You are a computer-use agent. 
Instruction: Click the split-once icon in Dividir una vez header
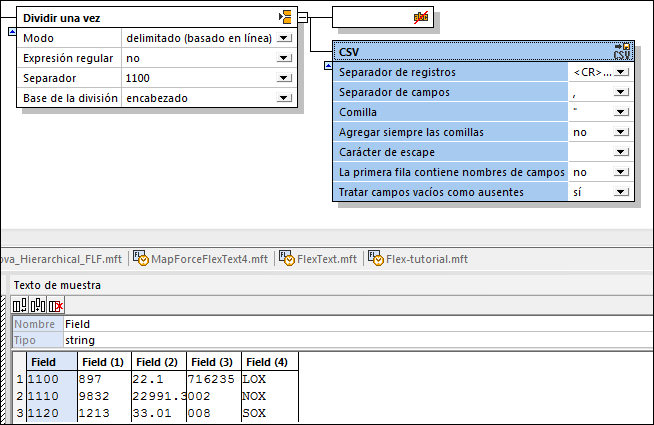pyautogui.click(x=285, y=18)
